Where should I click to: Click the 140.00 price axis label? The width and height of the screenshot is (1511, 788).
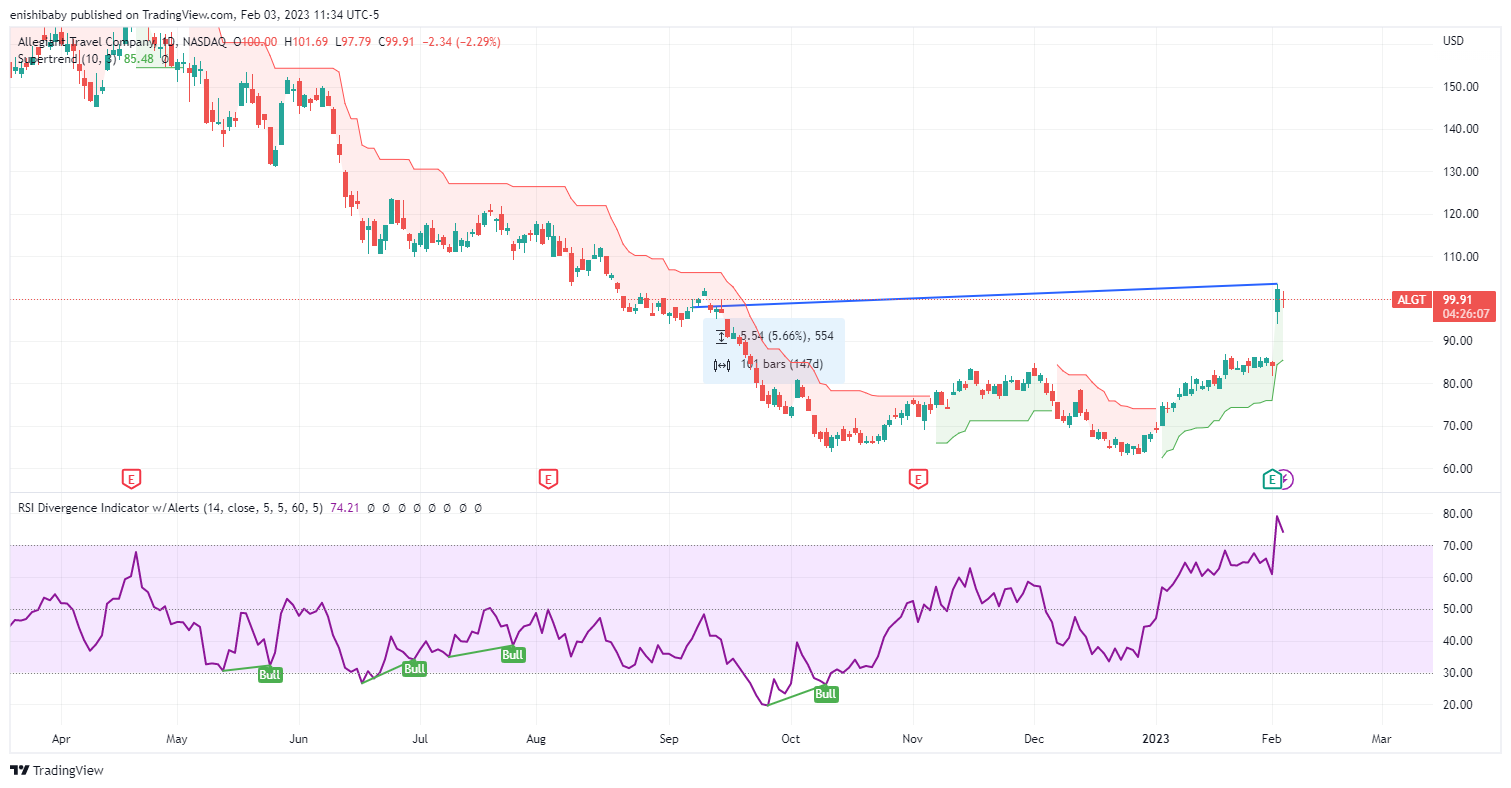click(x=1459, y=129)
